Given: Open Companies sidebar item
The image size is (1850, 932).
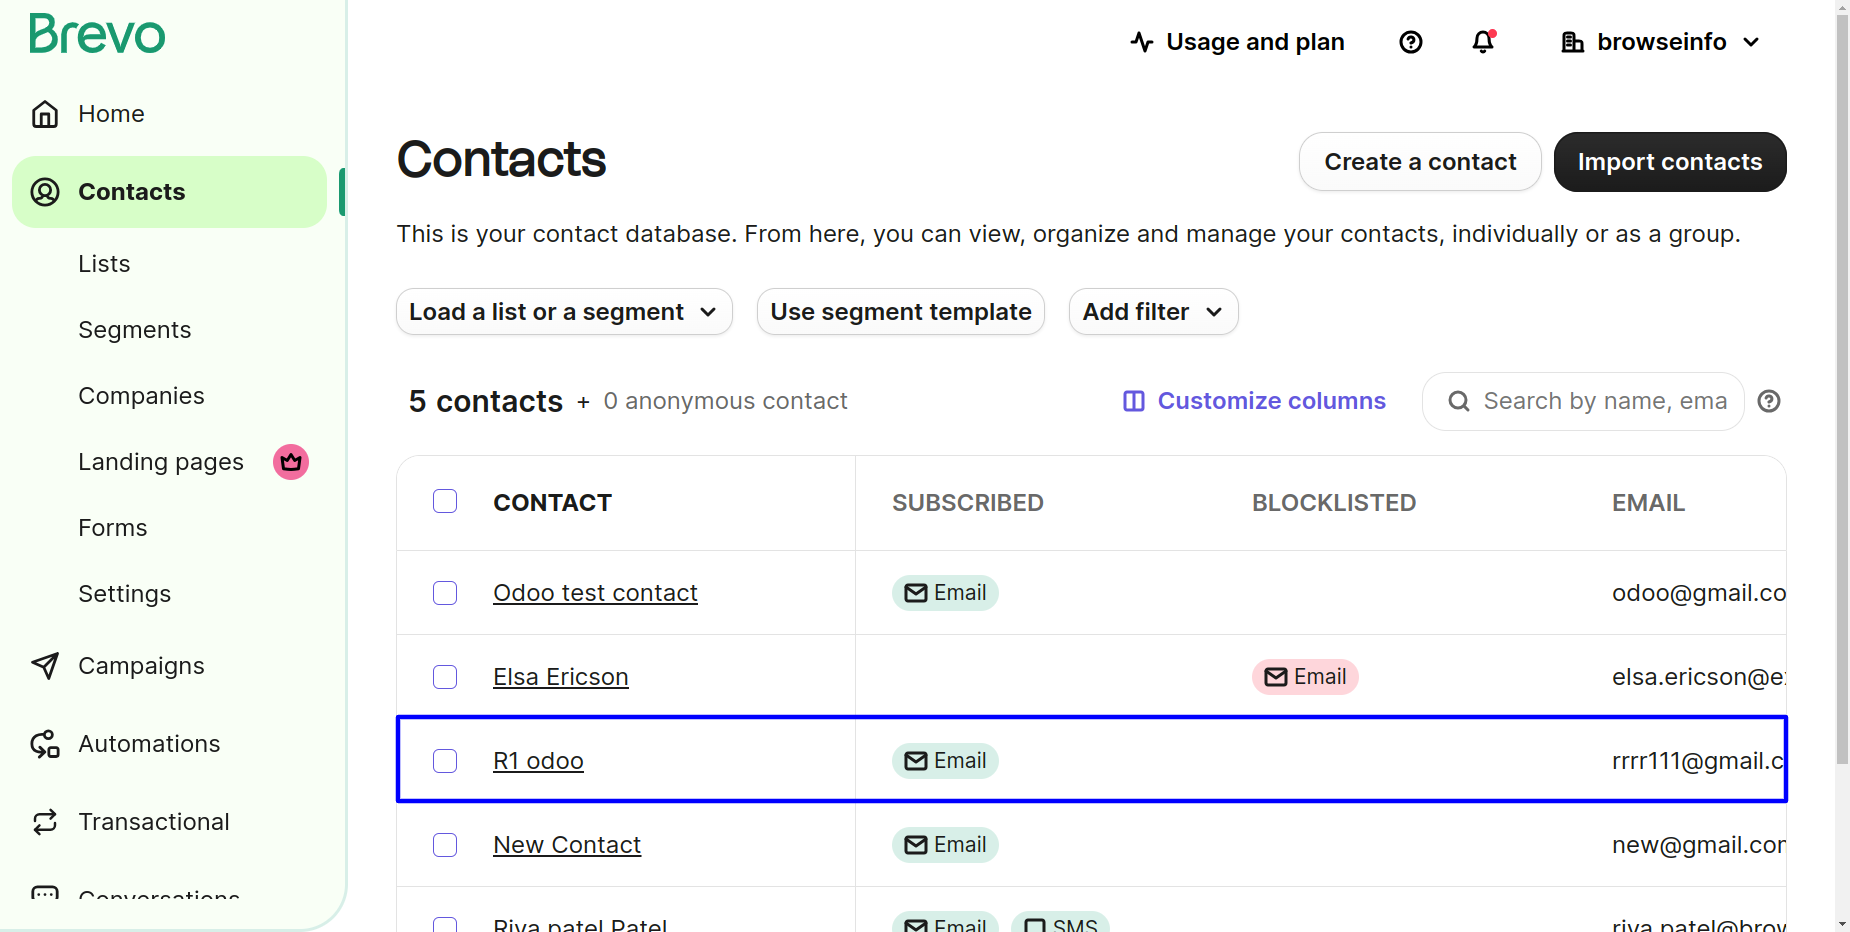Looking at the screenshot, I should click(x=141, y=396).
